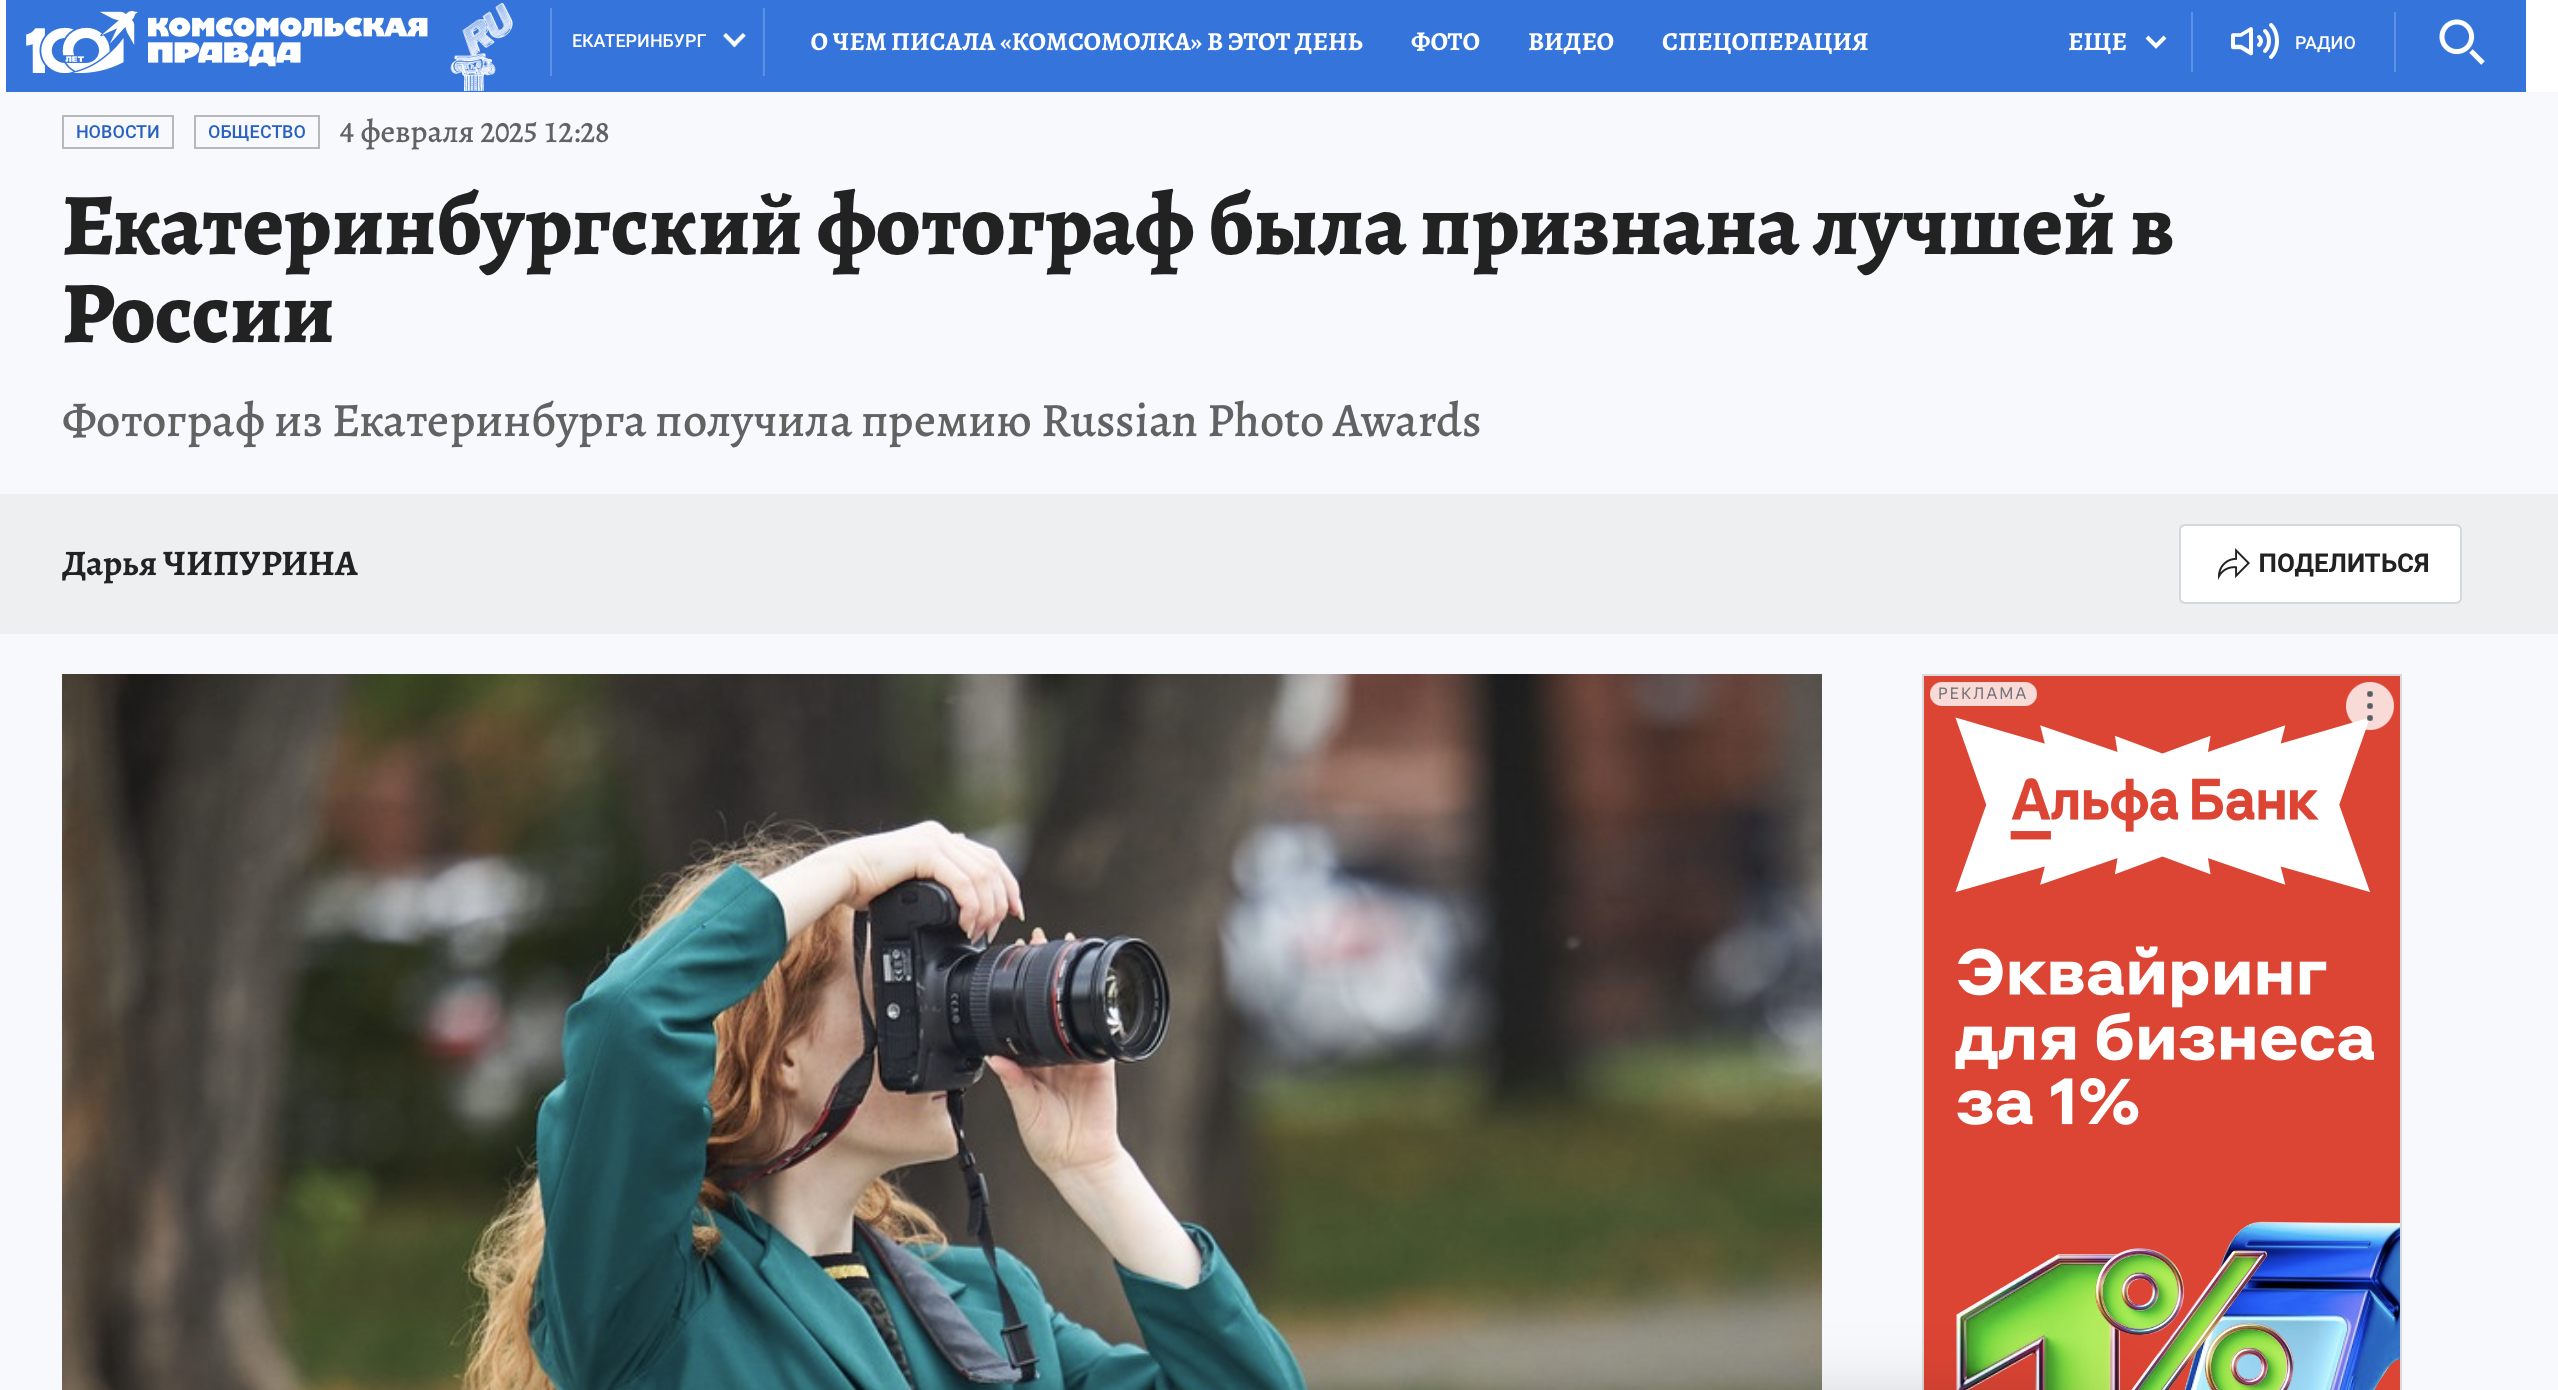
Task: Click the share arrow icon
Action: point(2232,564)
